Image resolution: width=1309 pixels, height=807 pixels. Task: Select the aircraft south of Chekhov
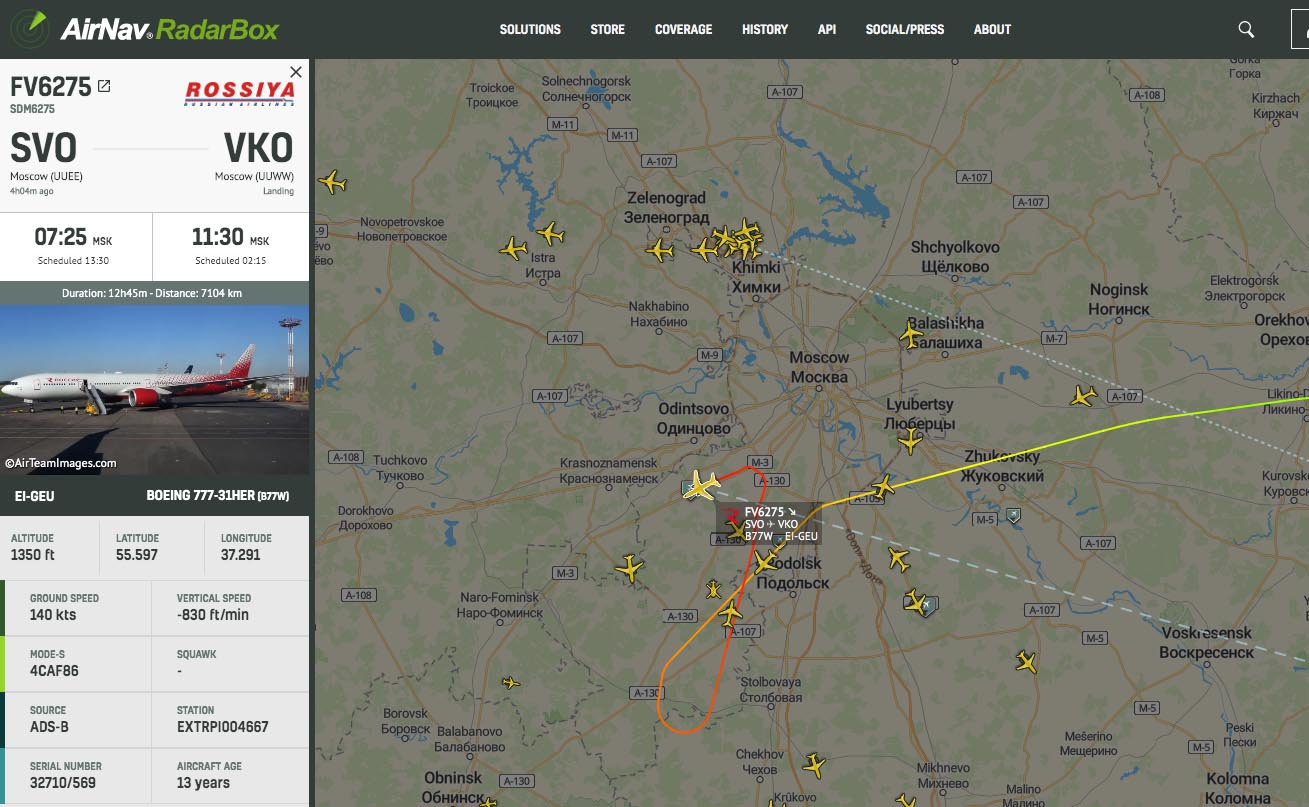pyautogui.click(x=814, y=766)
